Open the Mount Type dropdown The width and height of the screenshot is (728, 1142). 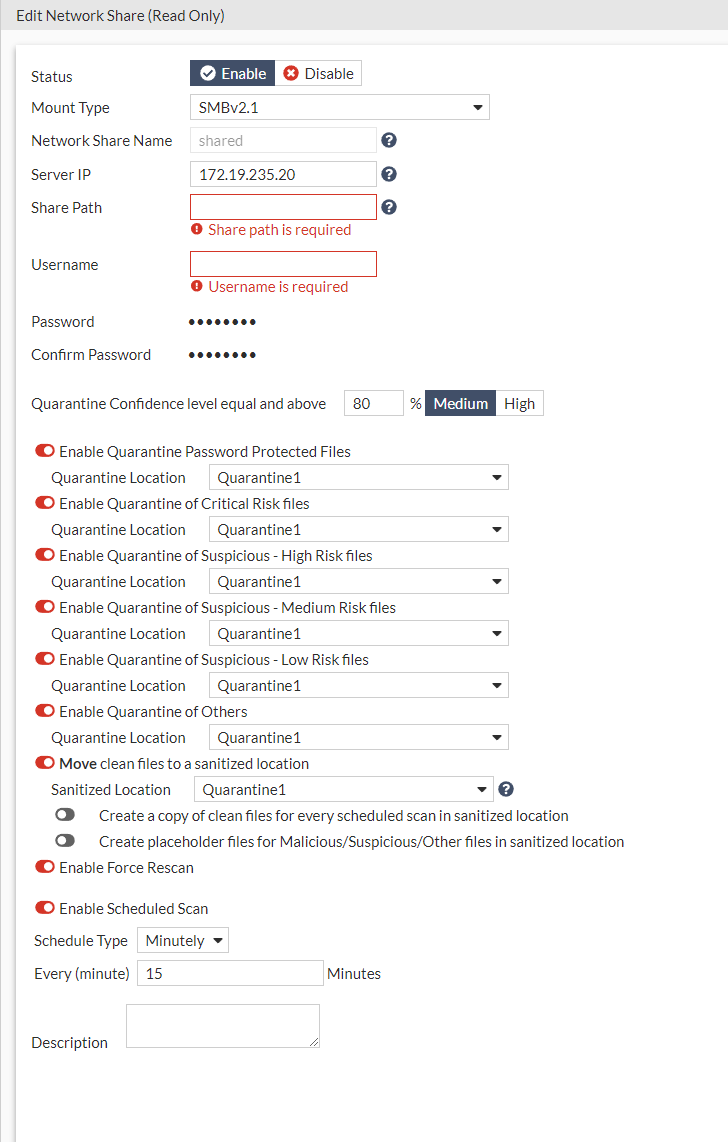click(x=339, y=107)
